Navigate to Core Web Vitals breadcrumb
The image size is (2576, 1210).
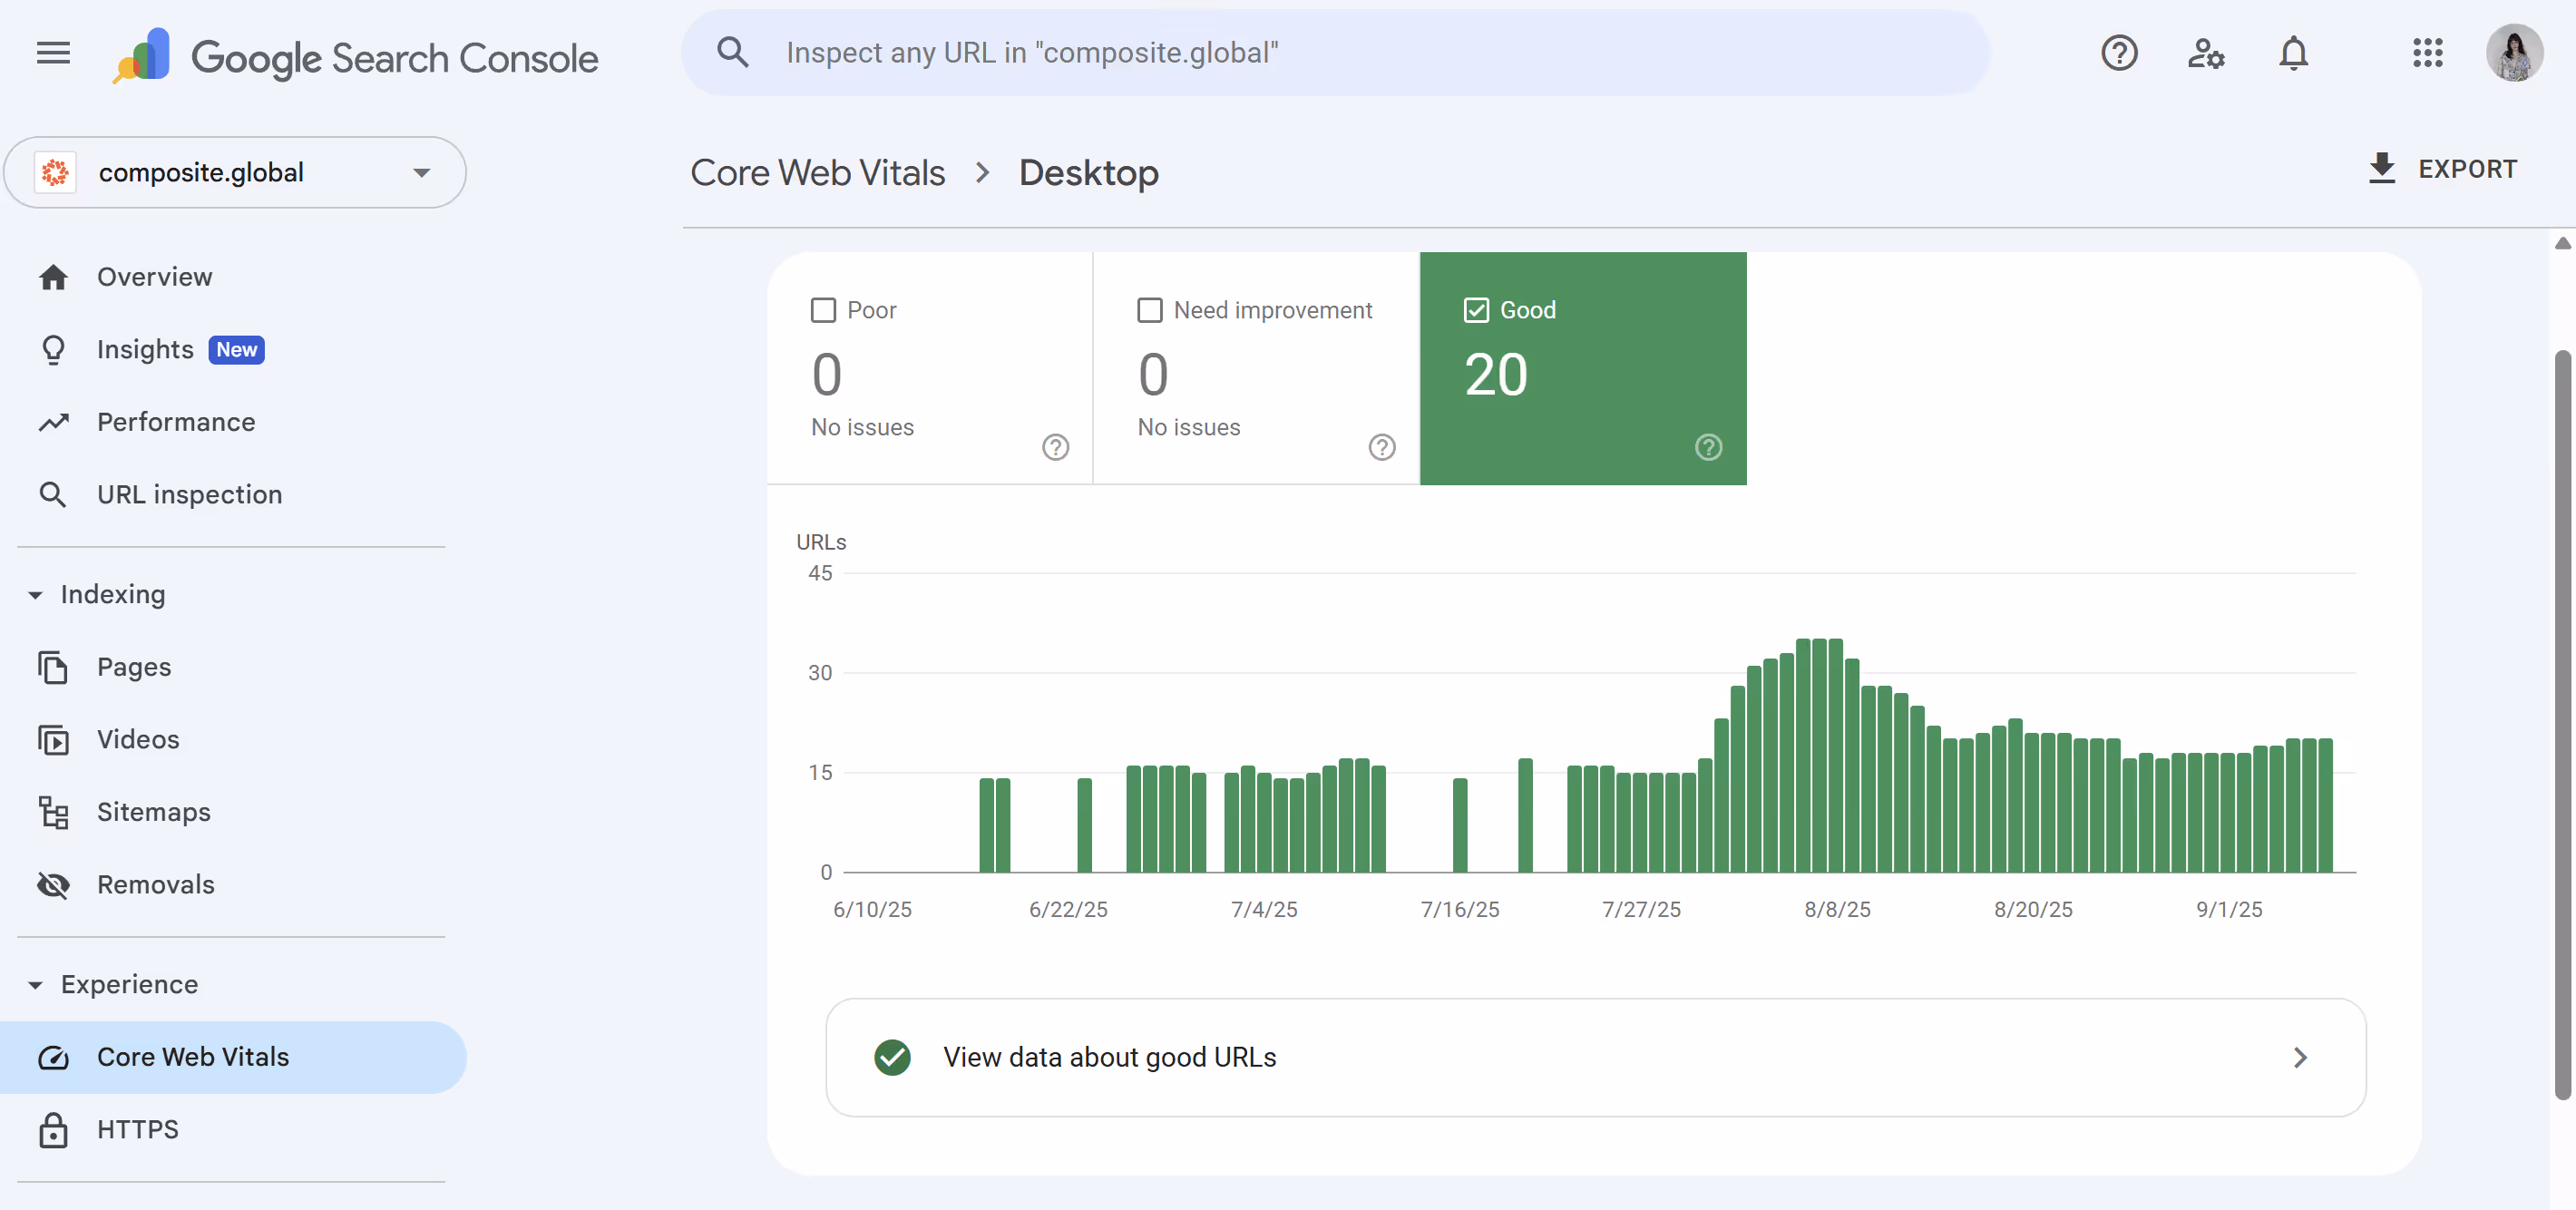(x=817, y=172)
